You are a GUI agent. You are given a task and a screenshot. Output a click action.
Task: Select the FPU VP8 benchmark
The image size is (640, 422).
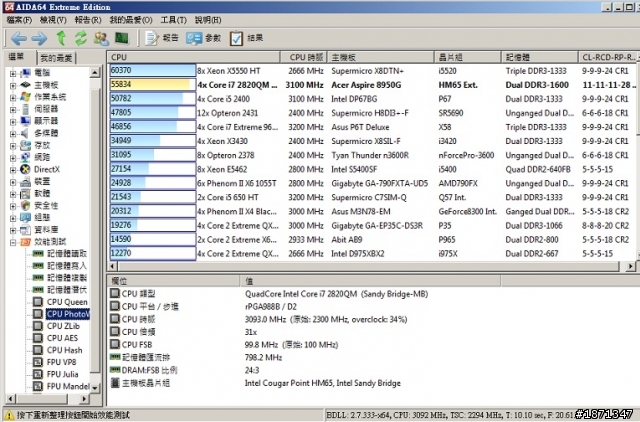(x=61, y=362)
